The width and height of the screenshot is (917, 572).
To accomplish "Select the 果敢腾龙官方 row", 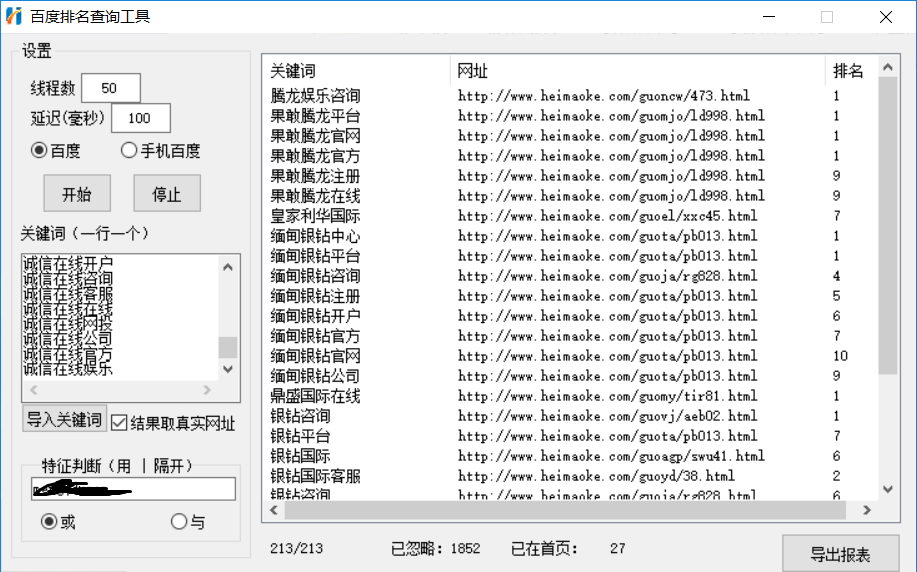I will click(x=571, y=156).
